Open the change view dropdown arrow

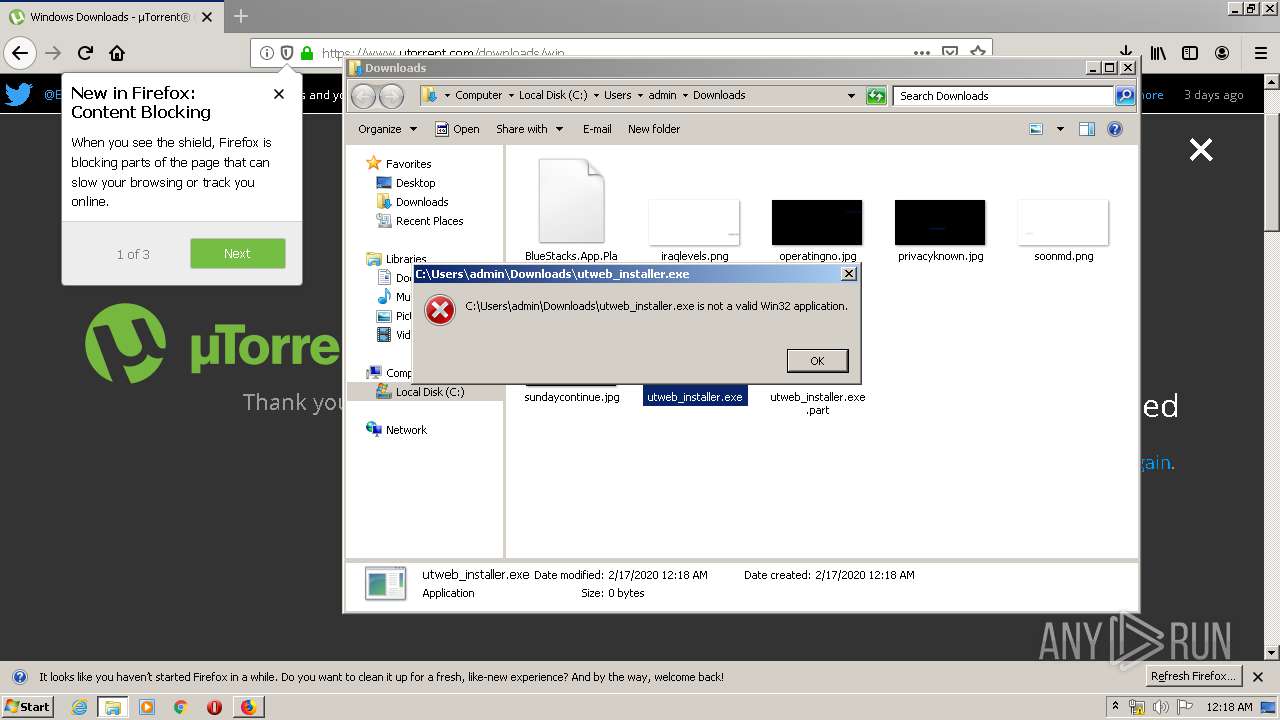click(x=1060, y=129)
